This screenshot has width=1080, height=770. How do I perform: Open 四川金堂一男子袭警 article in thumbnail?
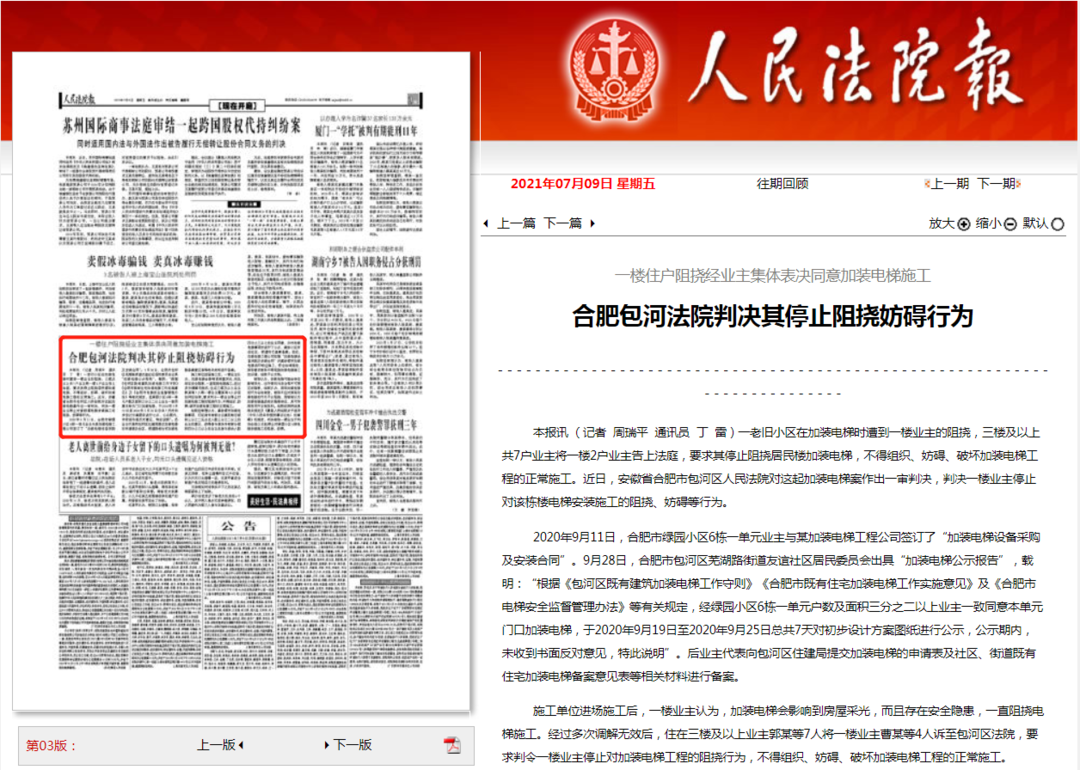(x=366, y=424)
